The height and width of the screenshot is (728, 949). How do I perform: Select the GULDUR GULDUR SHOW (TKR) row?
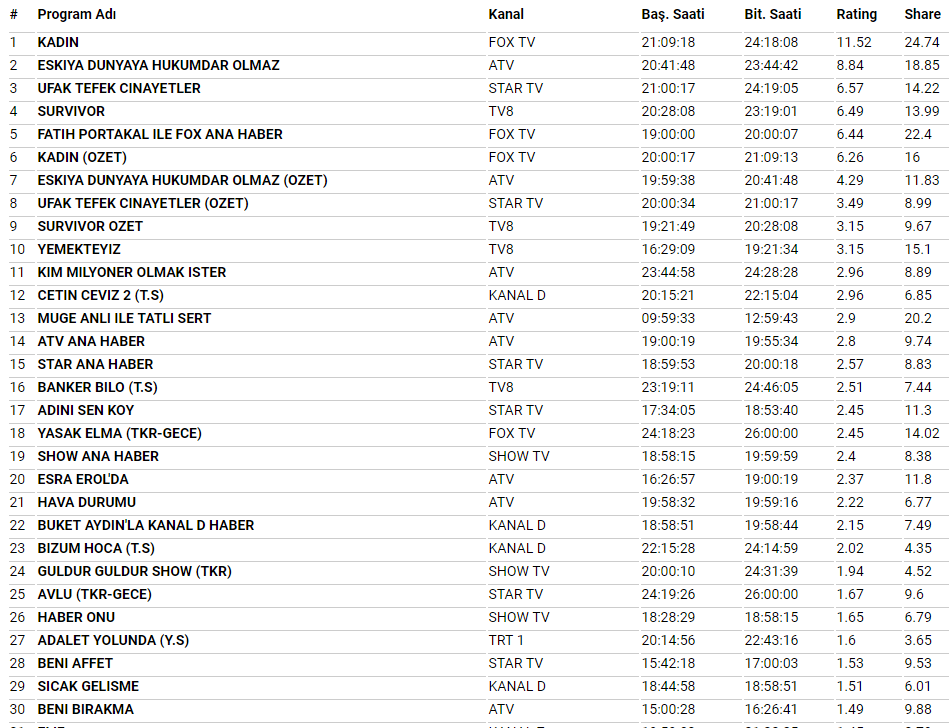[x=134, y=571]
